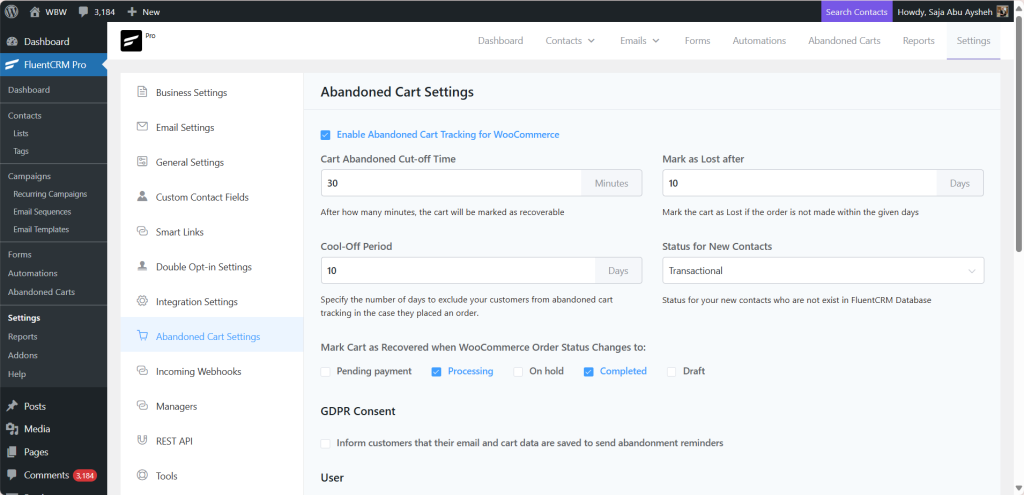Select the Settings top tab
Screen dimensions: 1024x495
point(973,40)
